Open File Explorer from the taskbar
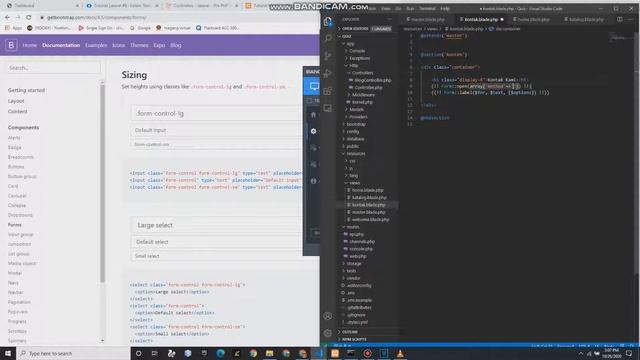This screenshot has height=360, width=640. 269,353
